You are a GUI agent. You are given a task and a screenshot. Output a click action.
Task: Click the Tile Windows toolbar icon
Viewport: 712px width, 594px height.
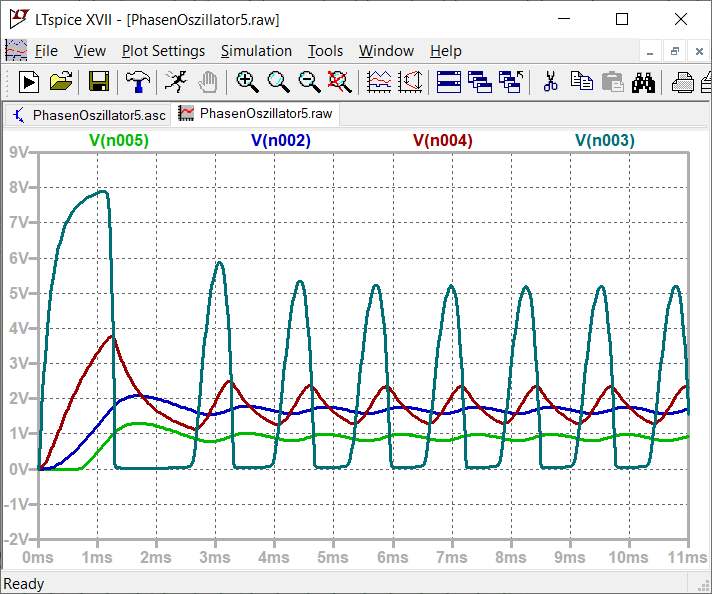click(449, 82)
